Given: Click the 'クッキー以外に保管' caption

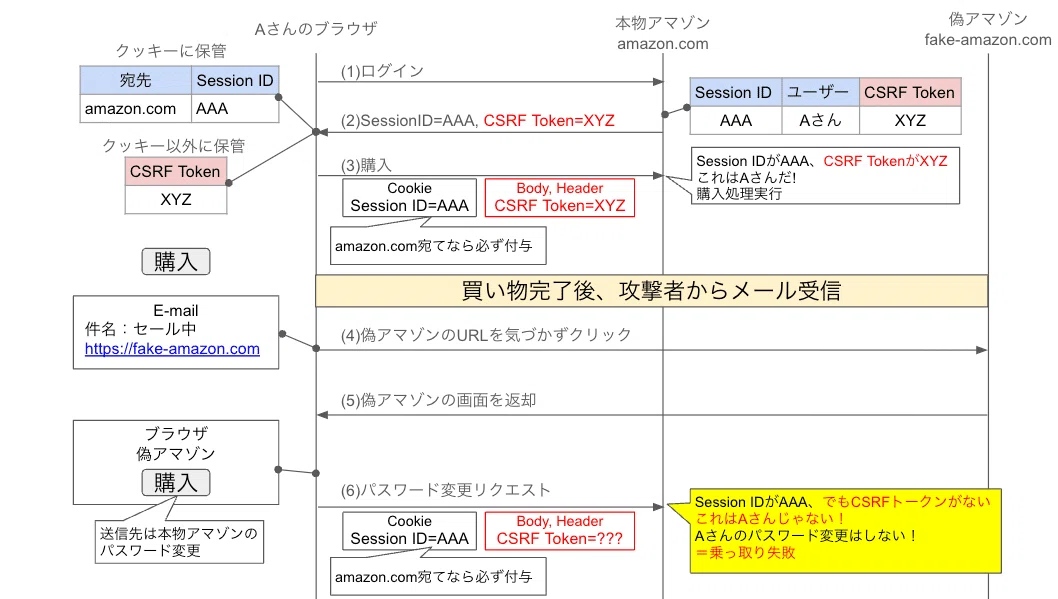Looking at the screenshot, I should 174,146.
